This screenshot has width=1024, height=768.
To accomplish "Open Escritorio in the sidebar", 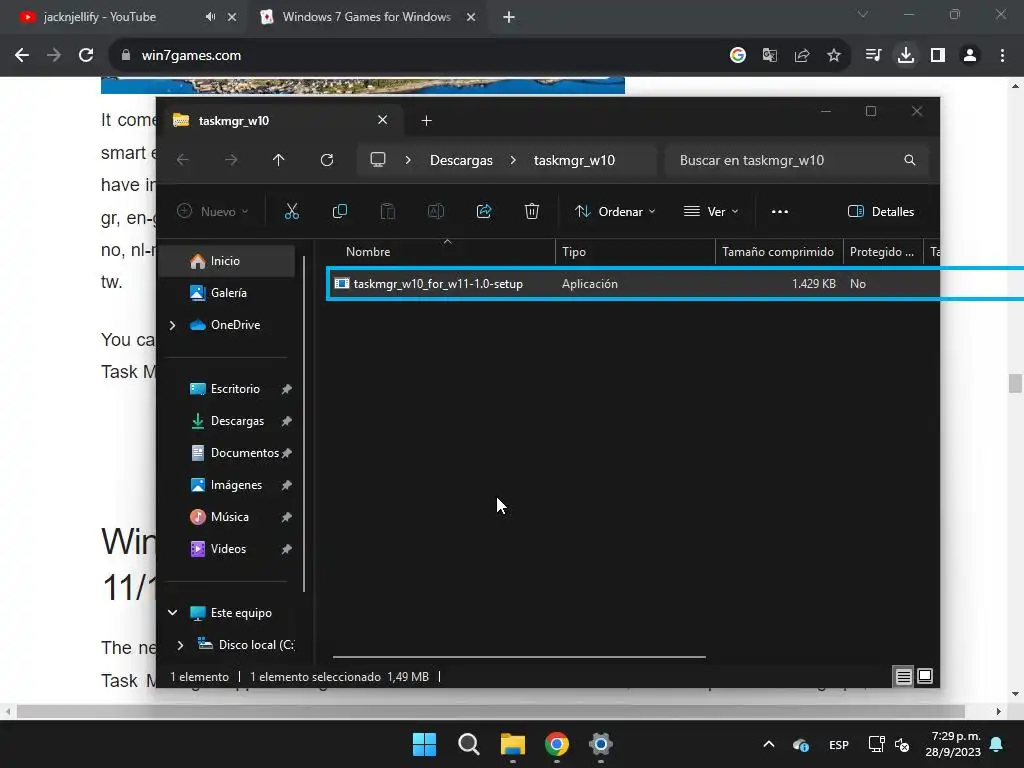I will click(226, 389).
